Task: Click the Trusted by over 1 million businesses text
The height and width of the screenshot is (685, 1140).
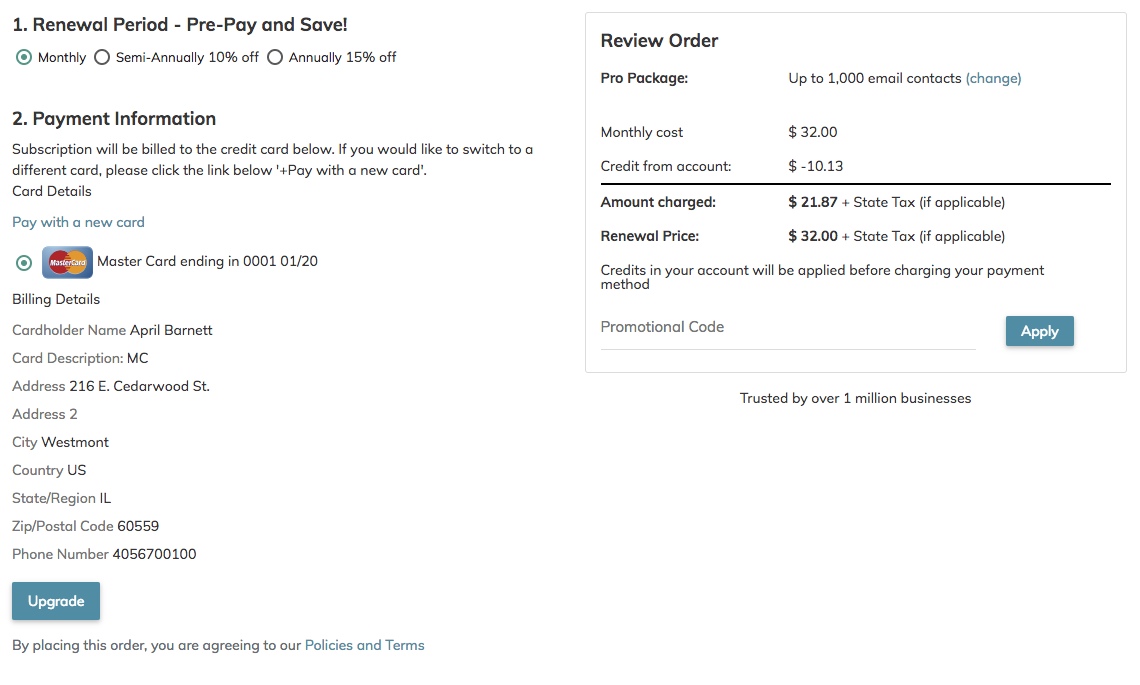Action: tap(856, 398)
